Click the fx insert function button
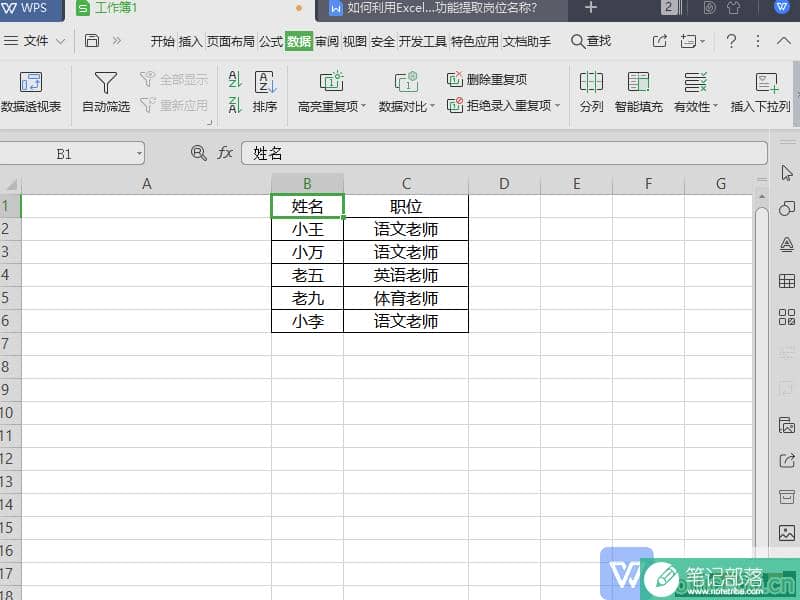Viewport: 800px width, 600px height. 225,153
